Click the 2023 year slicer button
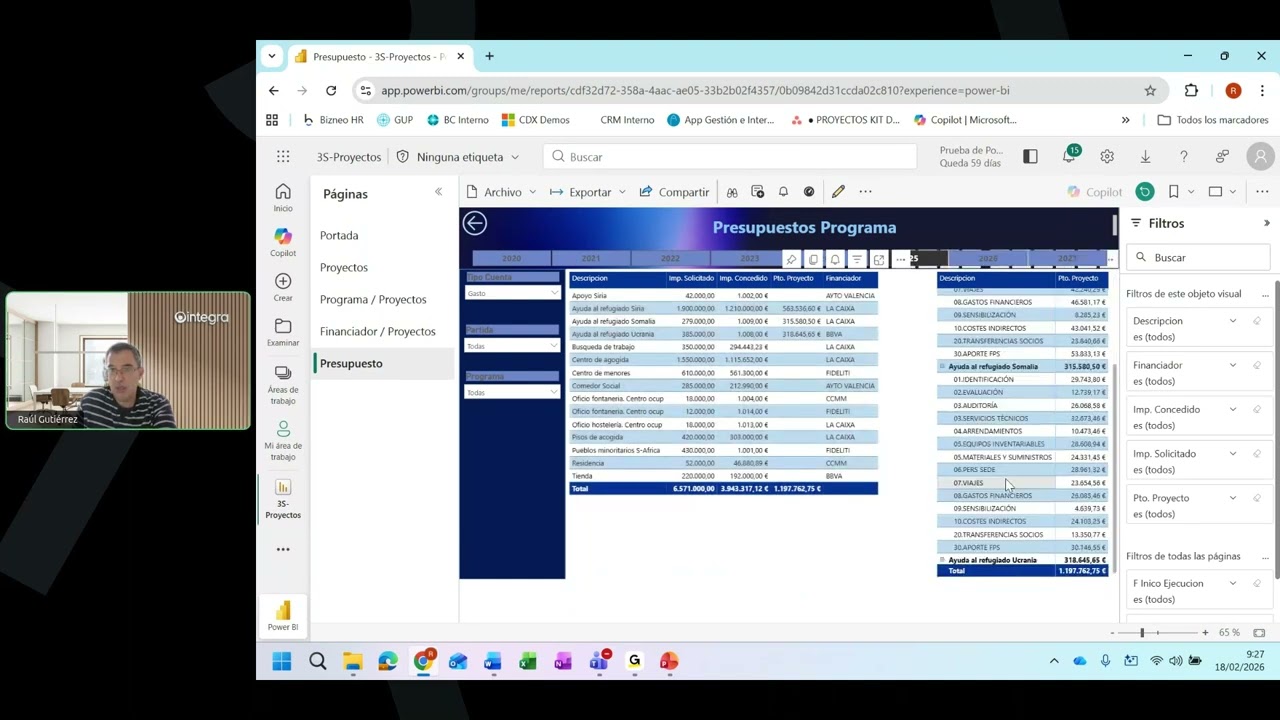 coord(749,259)
